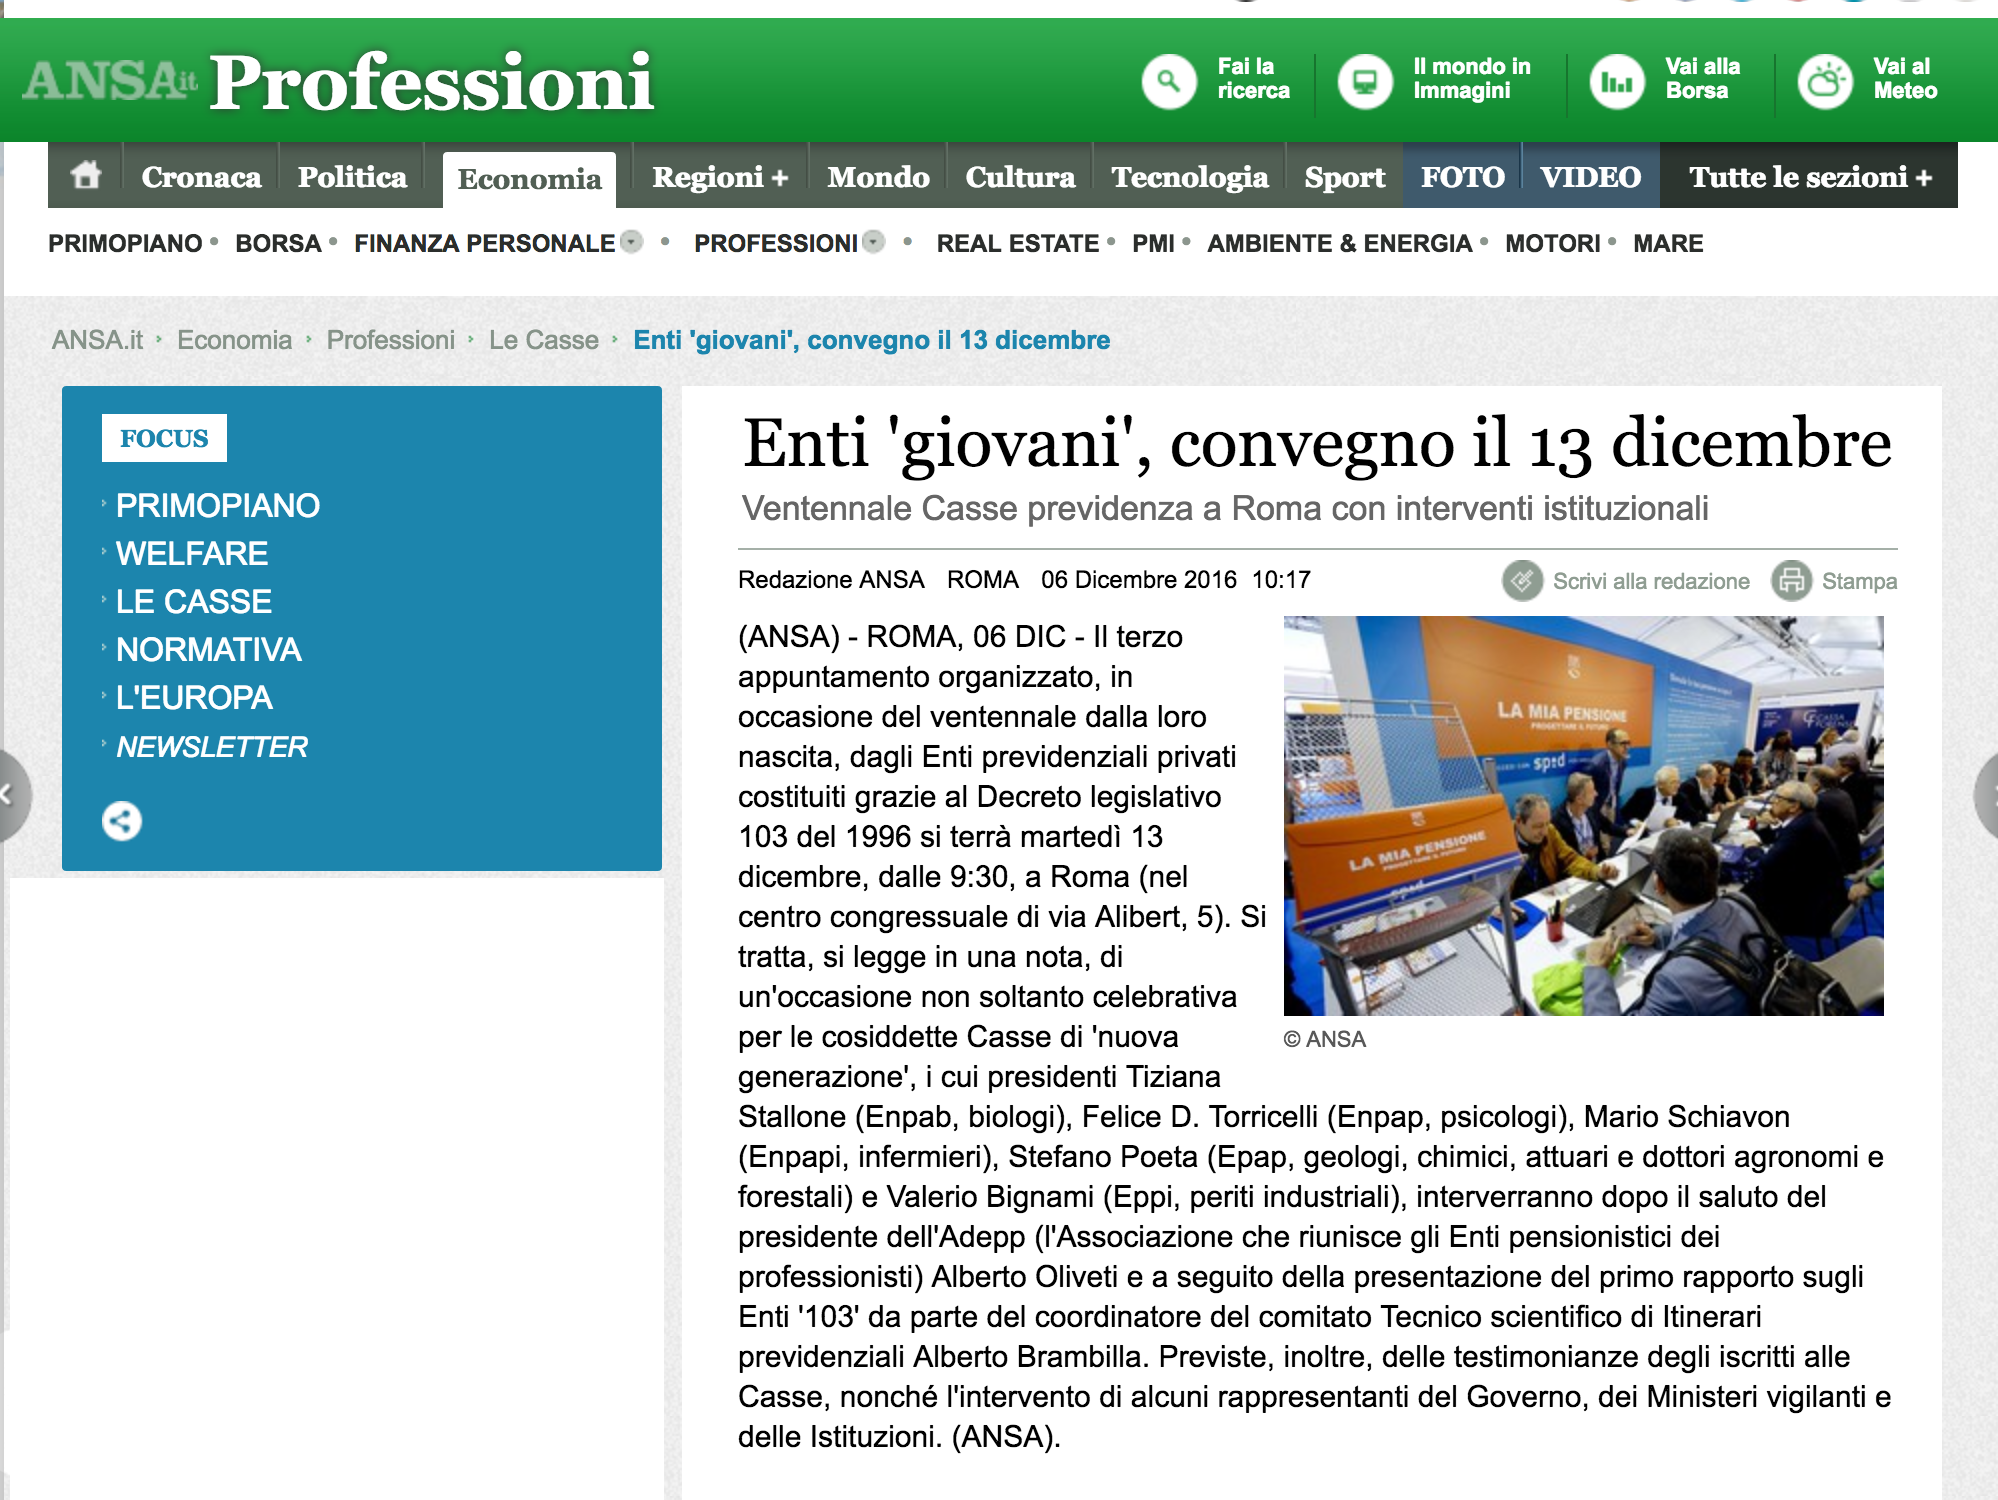Open the Sport section
This screenshot has width=1998, height=1500.
[x=1345, y=177]
